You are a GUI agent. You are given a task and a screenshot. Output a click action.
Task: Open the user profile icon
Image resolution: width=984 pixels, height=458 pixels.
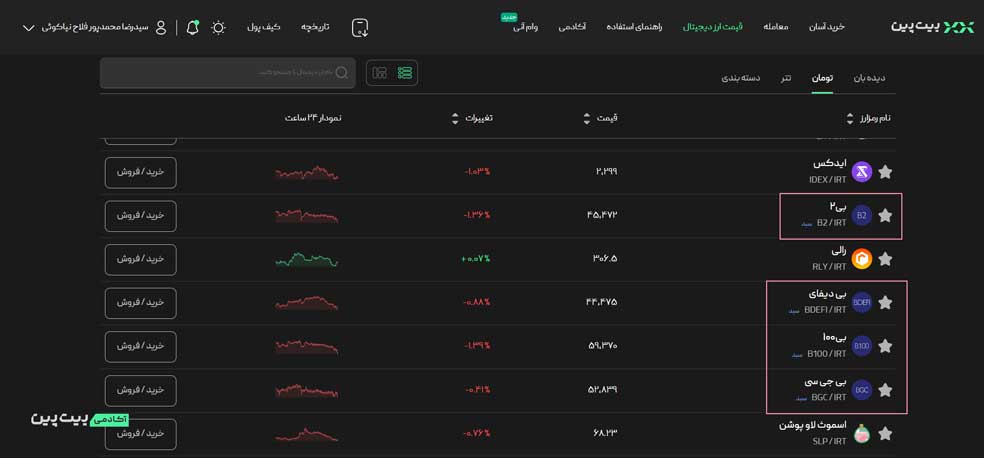coord(161,28)
